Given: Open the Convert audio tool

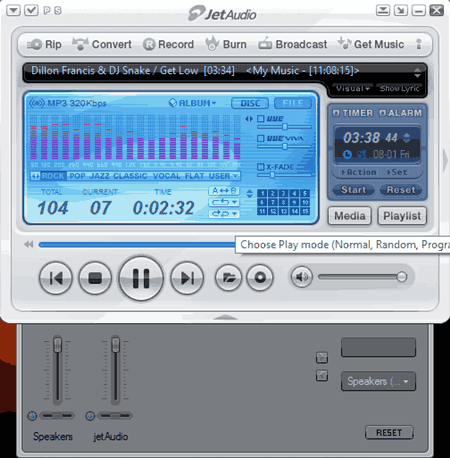Looking at the screenshot, I should [102, 44].
